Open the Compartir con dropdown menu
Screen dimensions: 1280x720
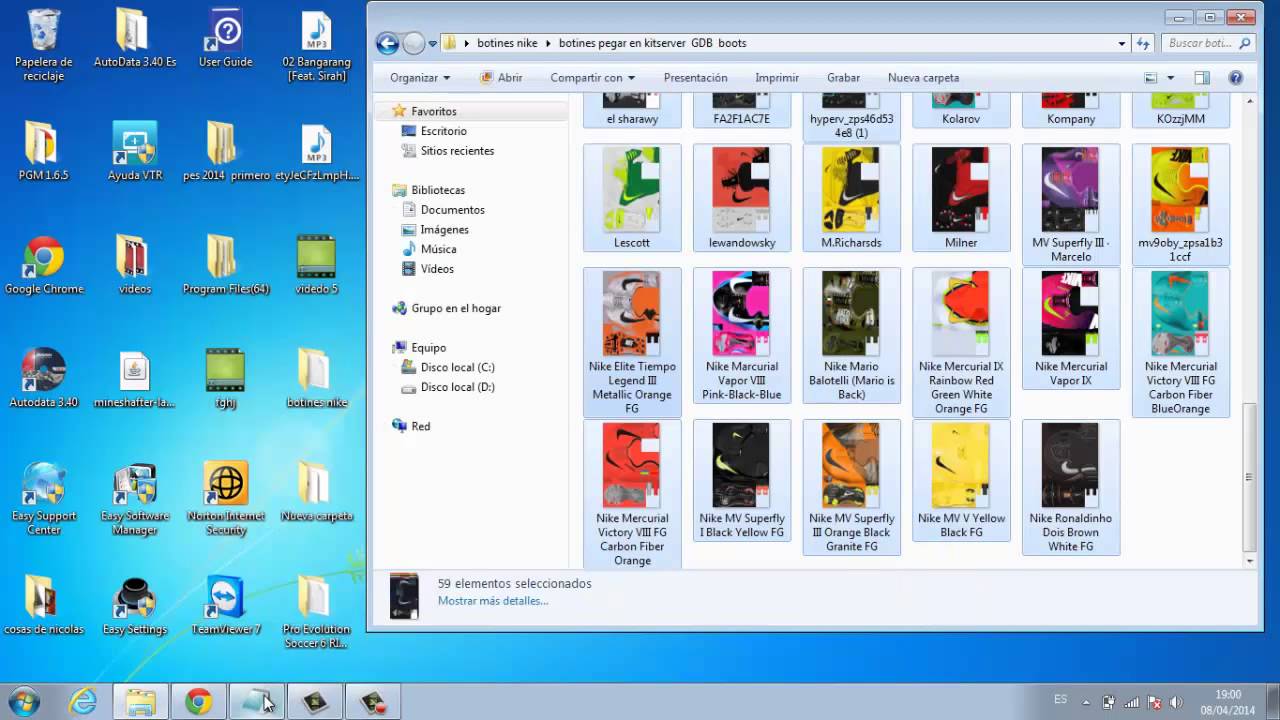tap(592, 78)
